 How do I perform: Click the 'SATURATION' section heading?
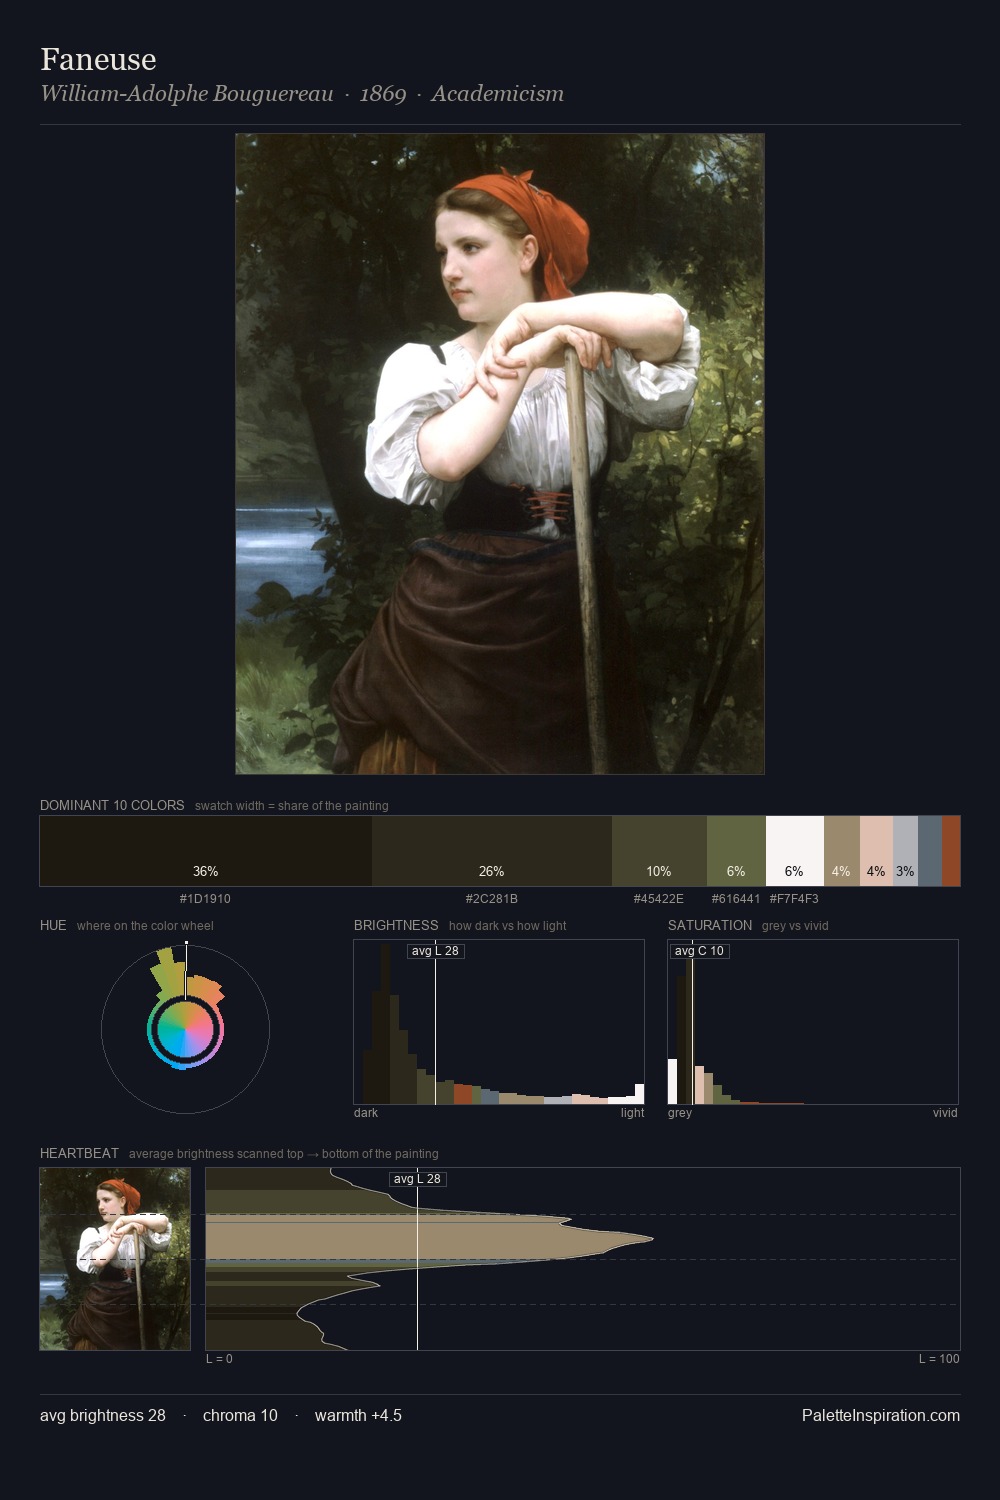tap(710, 925)
